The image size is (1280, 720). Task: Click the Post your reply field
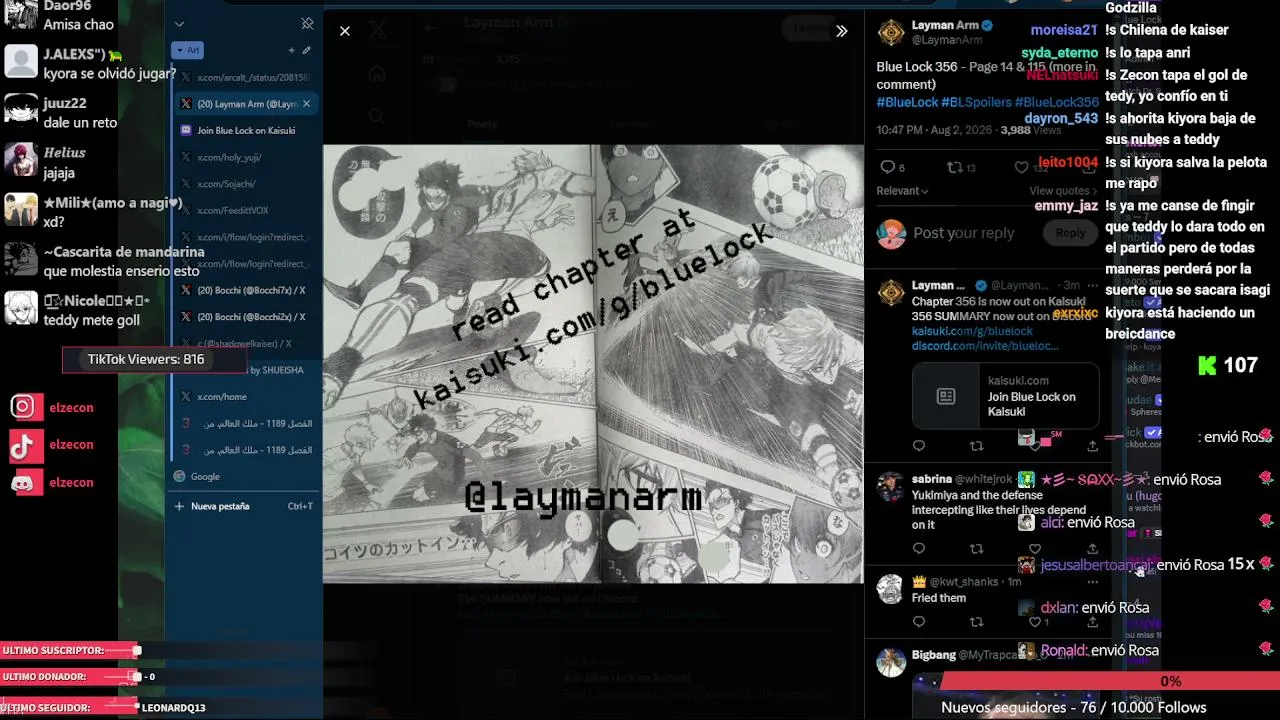pyautogui.click(x=964, y=233)
